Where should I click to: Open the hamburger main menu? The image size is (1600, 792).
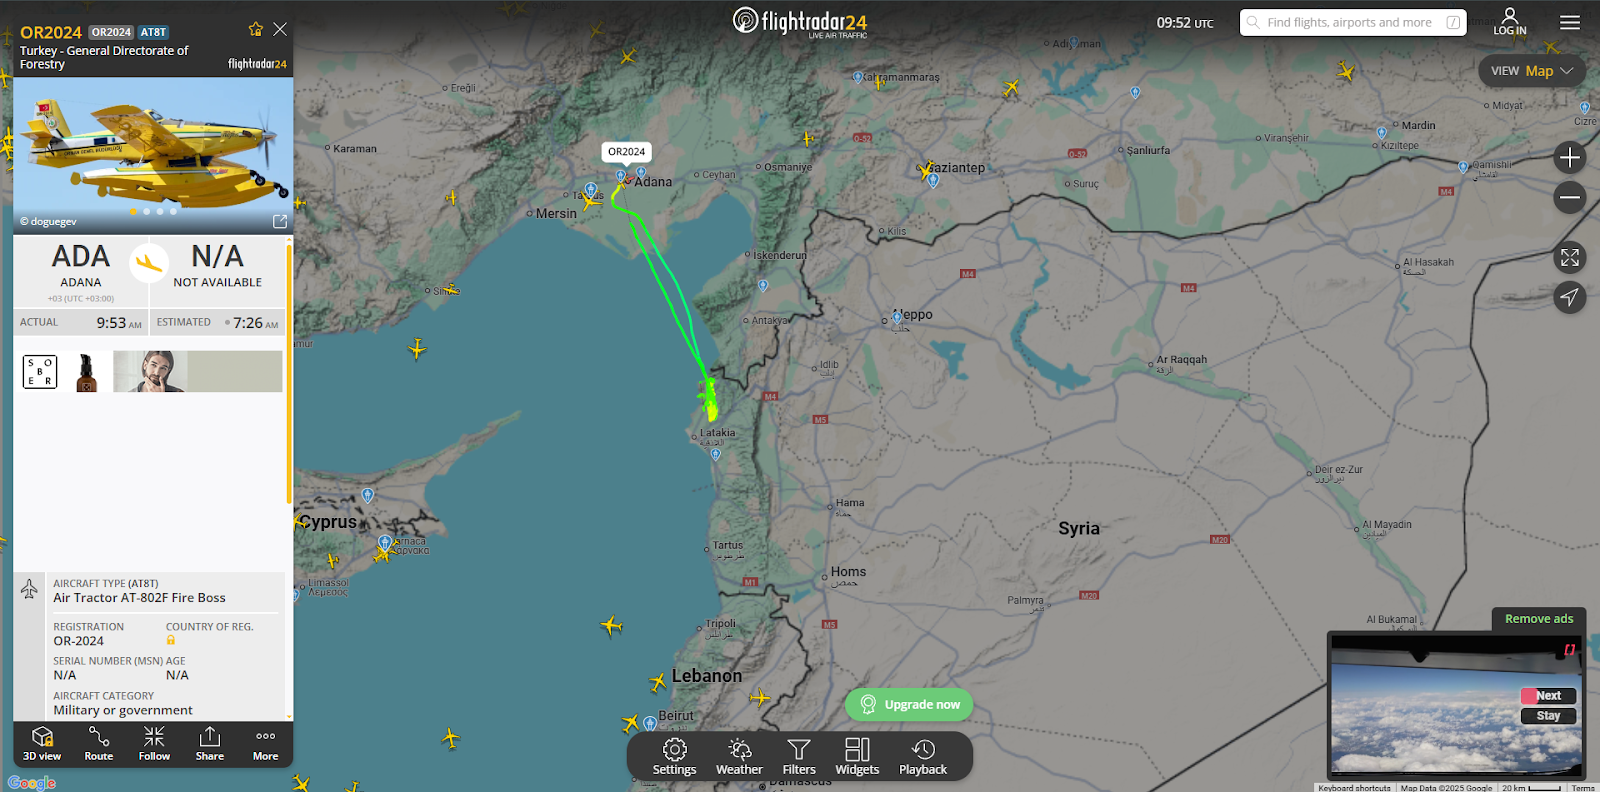point(1570,22)
